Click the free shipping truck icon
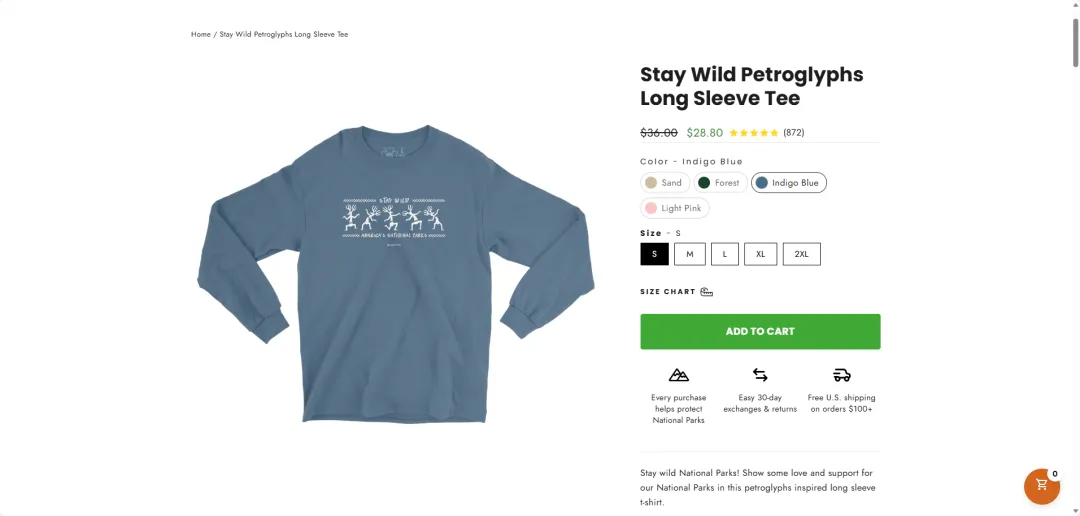This screenshot has height=516, width=1080. 842,375
